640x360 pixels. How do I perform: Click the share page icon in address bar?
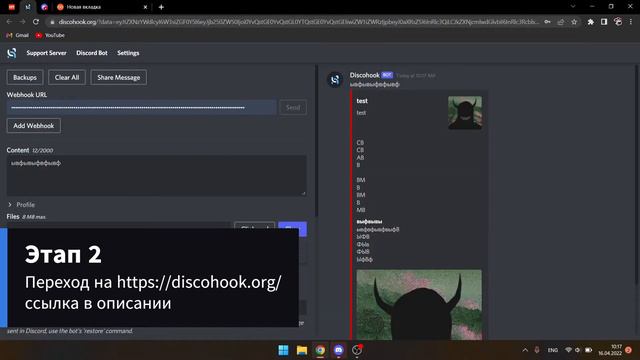point(561,22)
